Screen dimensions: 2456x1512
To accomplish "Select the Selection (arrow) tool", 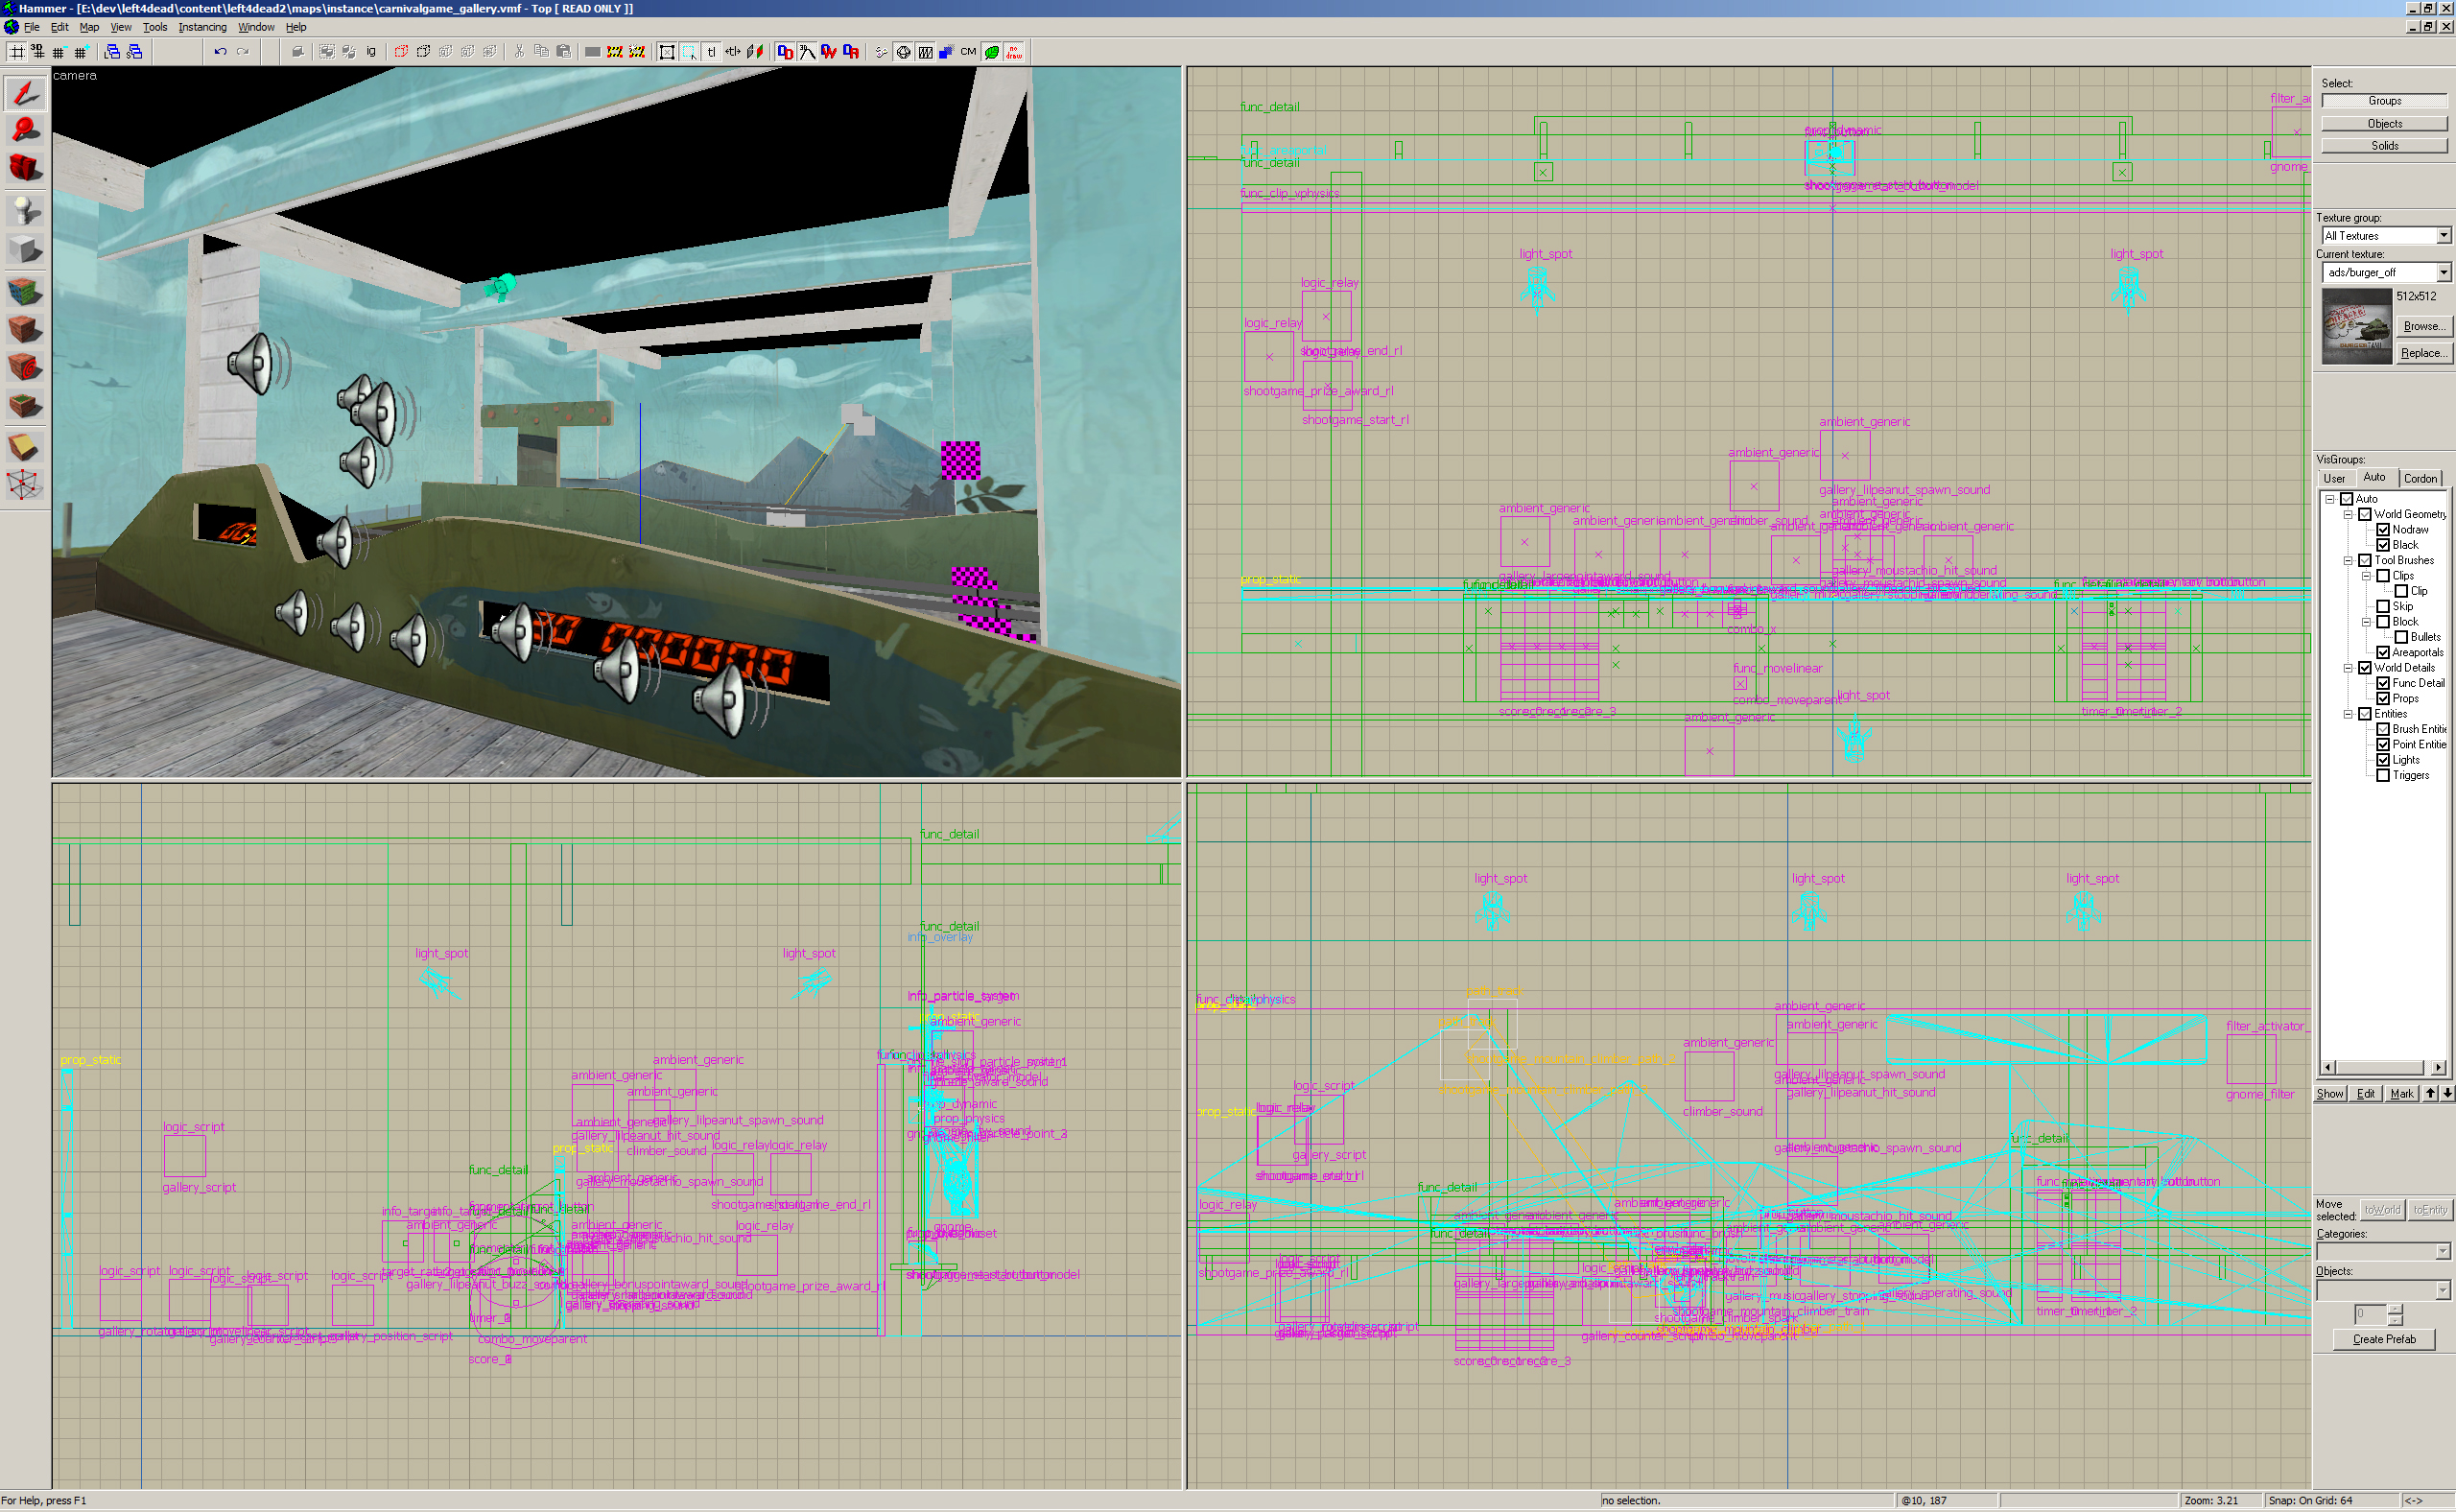I will coord(25,92).
